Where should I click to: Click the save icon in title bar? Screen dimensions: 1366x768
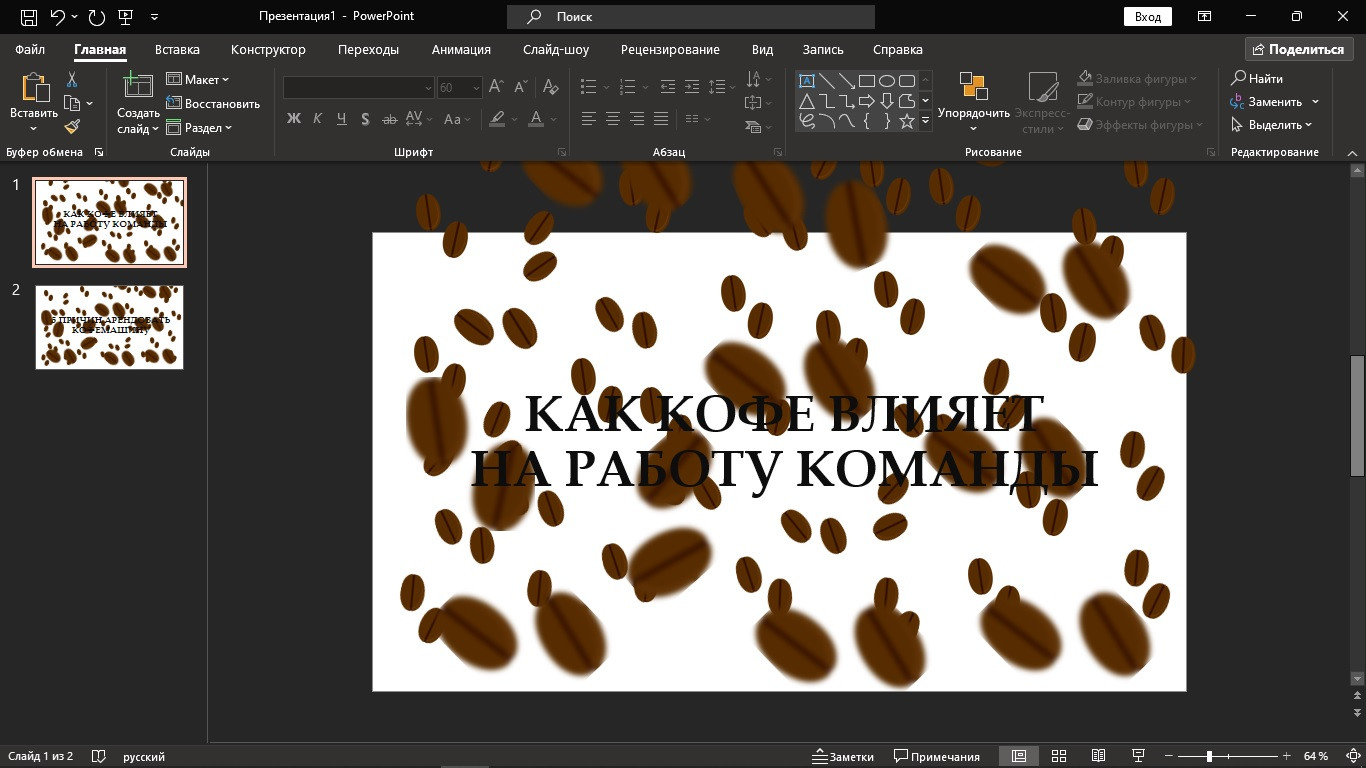pos(29,17)
